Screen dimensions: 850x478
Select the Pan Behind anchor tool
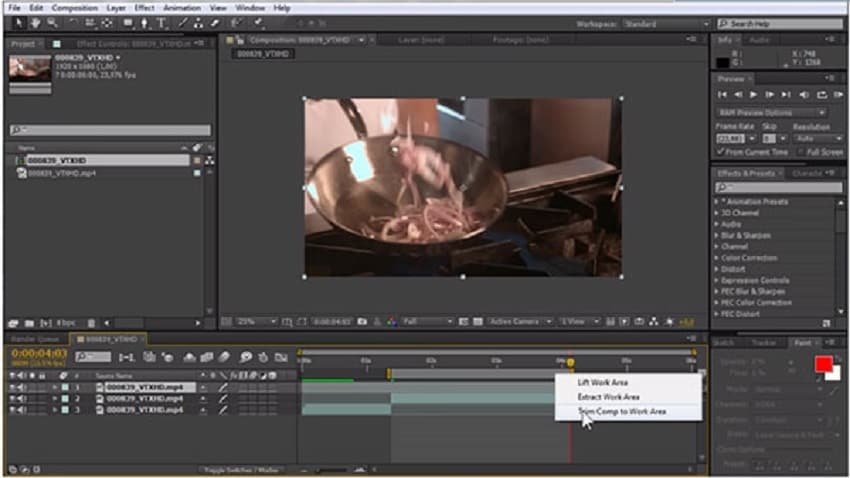107,23
